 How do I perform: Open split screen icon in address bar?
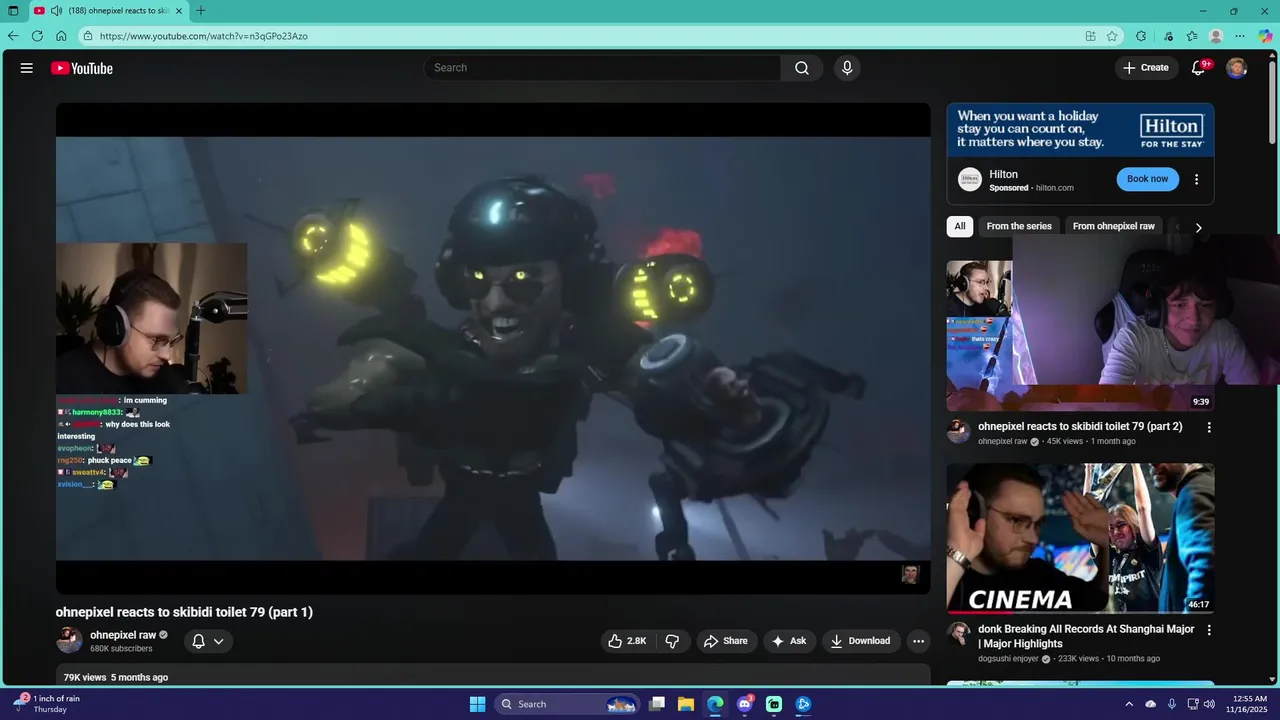(1090, 36)
